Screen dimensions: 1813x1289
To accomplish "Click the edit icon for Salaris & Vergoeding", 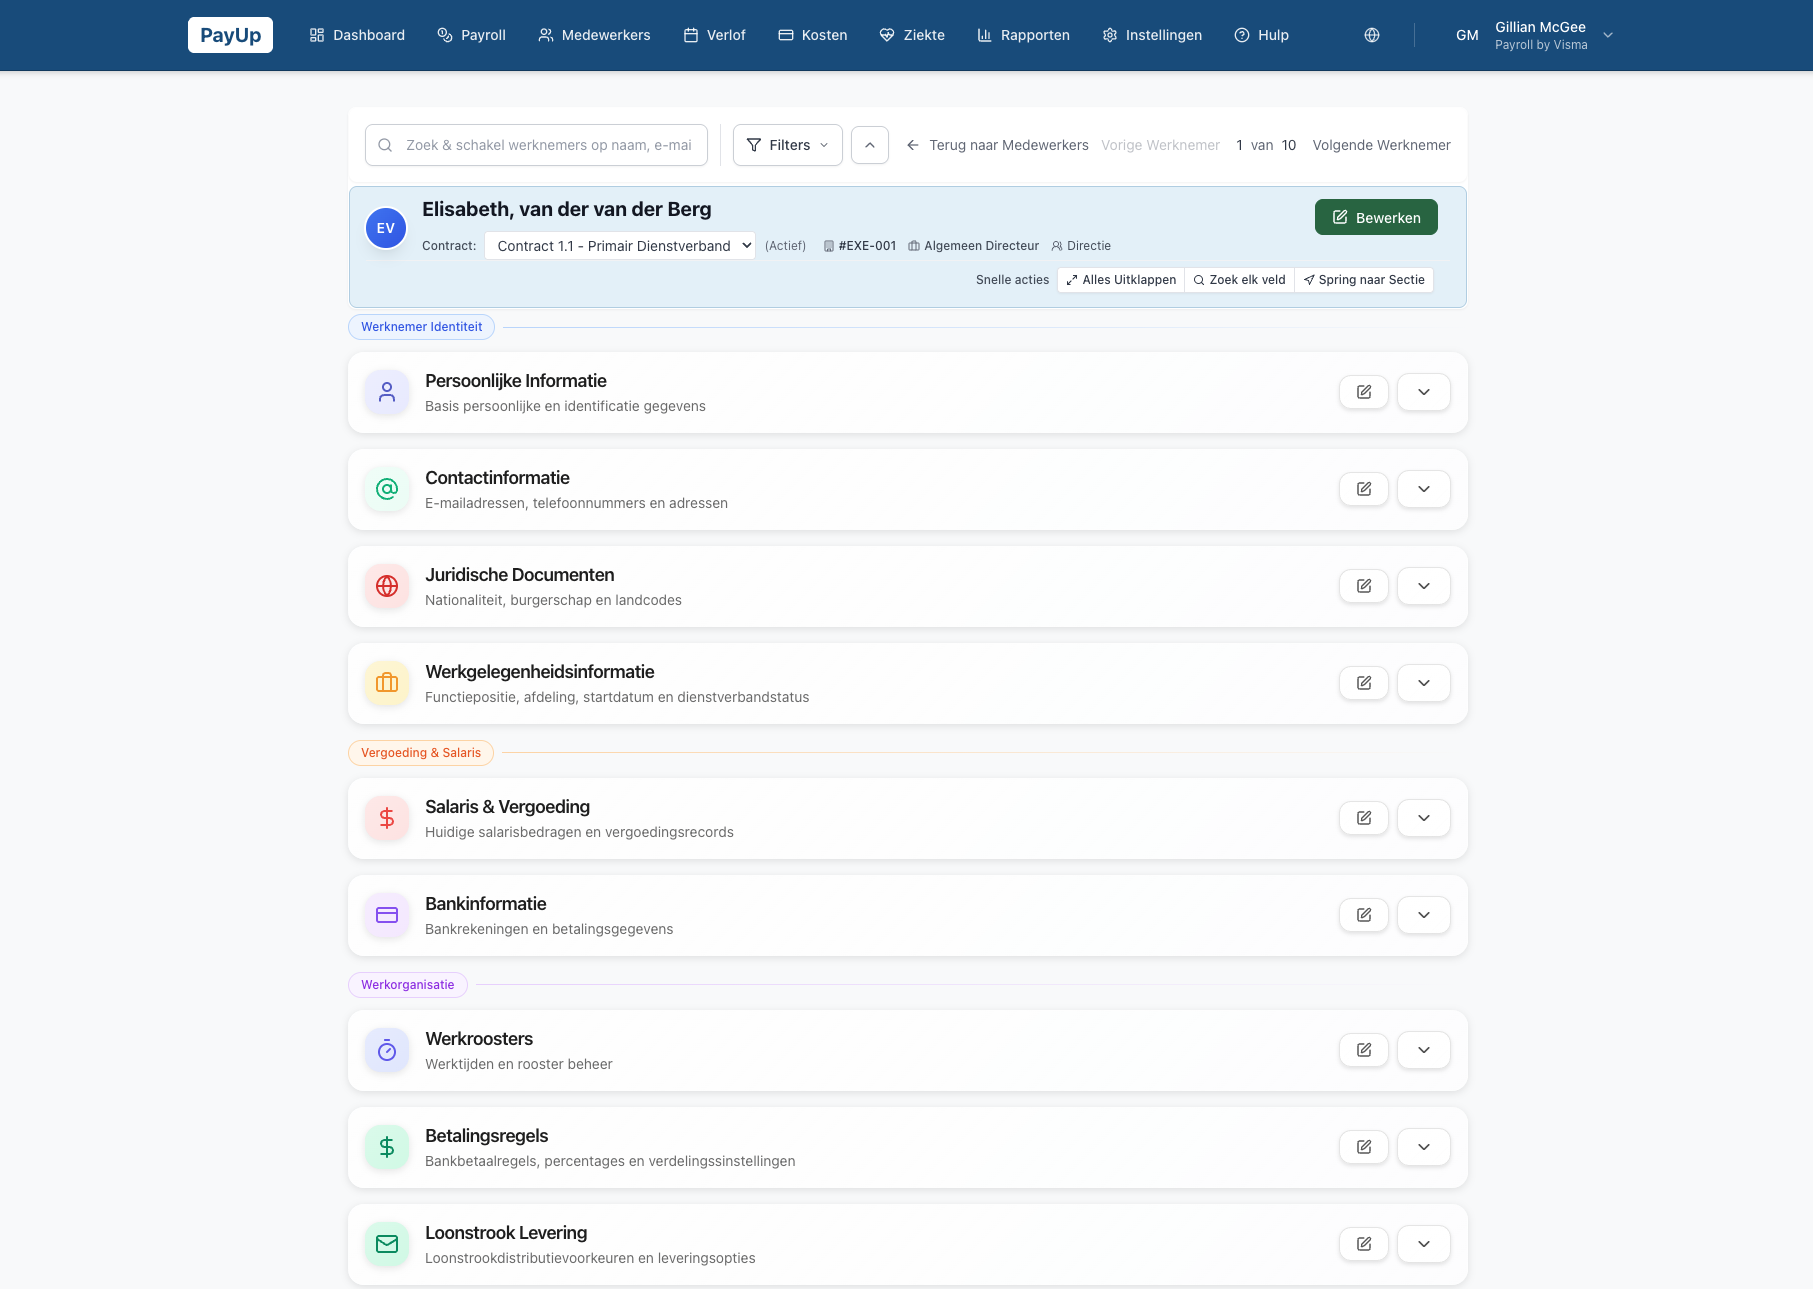I will [x=1363, y=818].
